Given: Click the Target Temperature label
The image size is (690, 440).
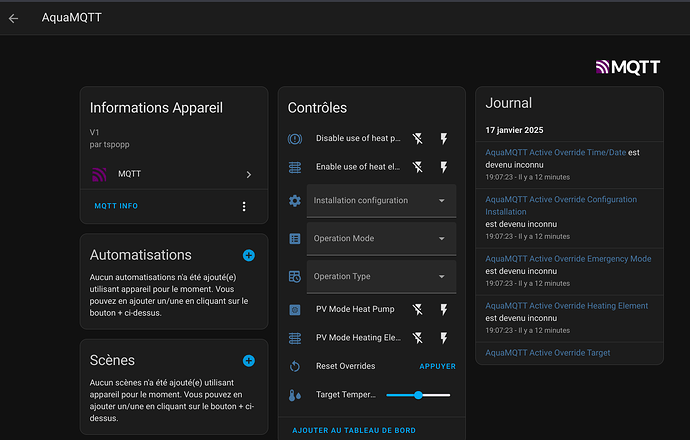Looking at the screenshot, I should [345, 395].
